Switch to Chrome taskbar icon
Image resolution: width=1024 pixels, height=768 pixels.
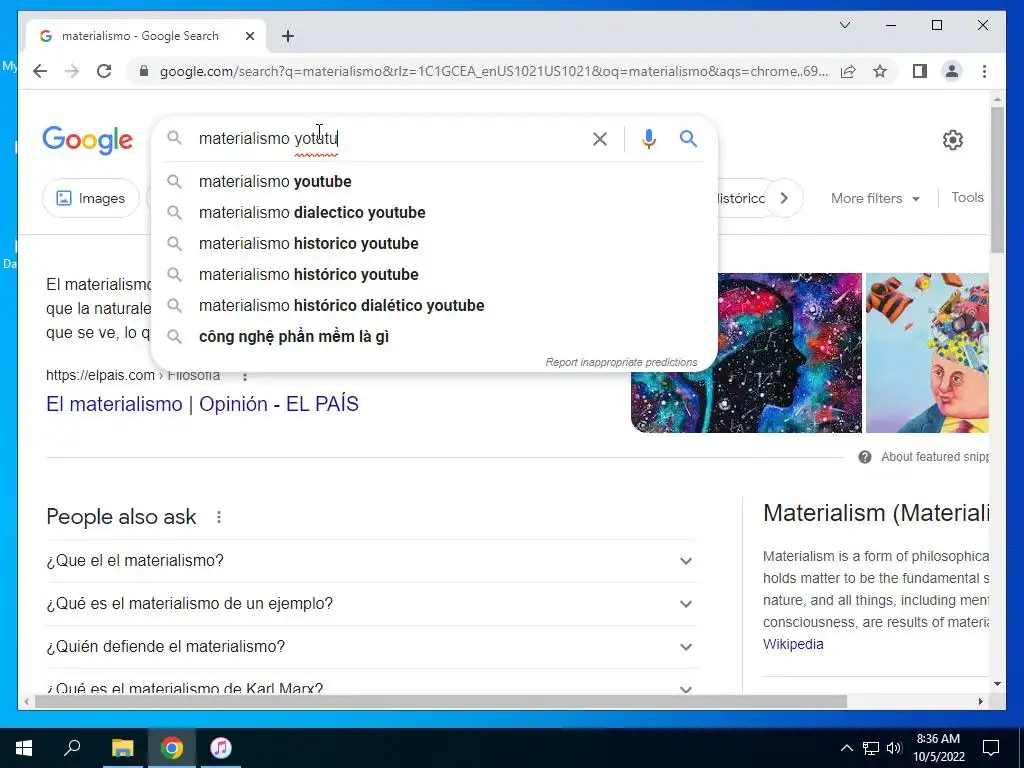coord(172,748)
